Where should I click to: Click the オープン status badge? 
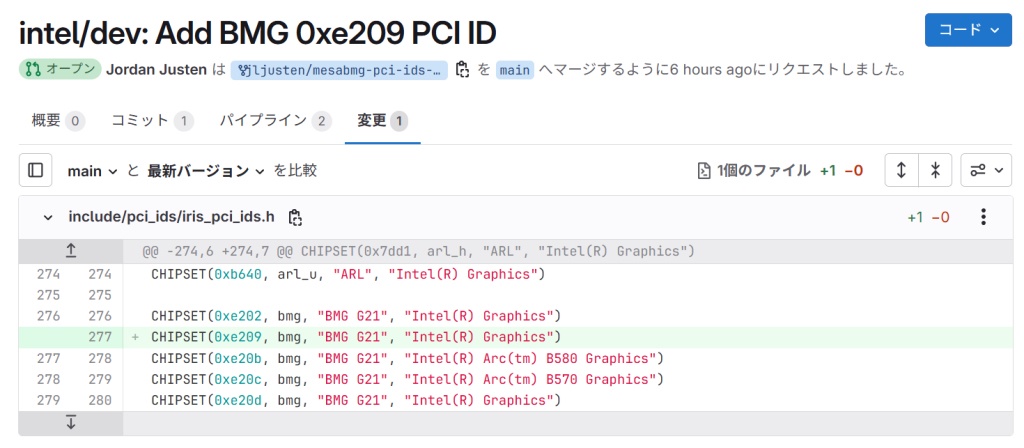(60, 69)
